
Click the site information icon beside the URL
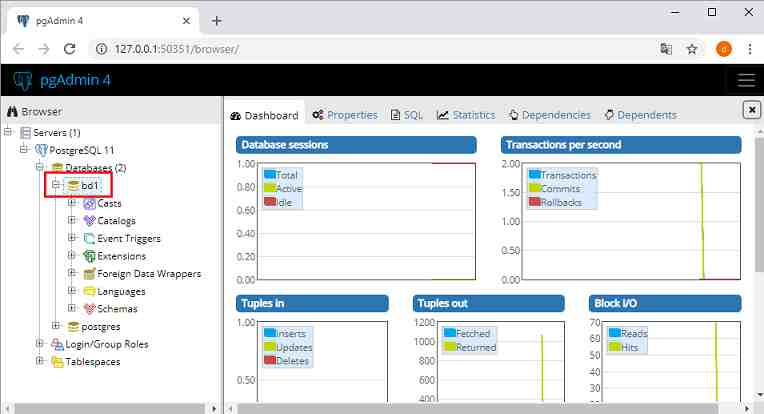101,49
